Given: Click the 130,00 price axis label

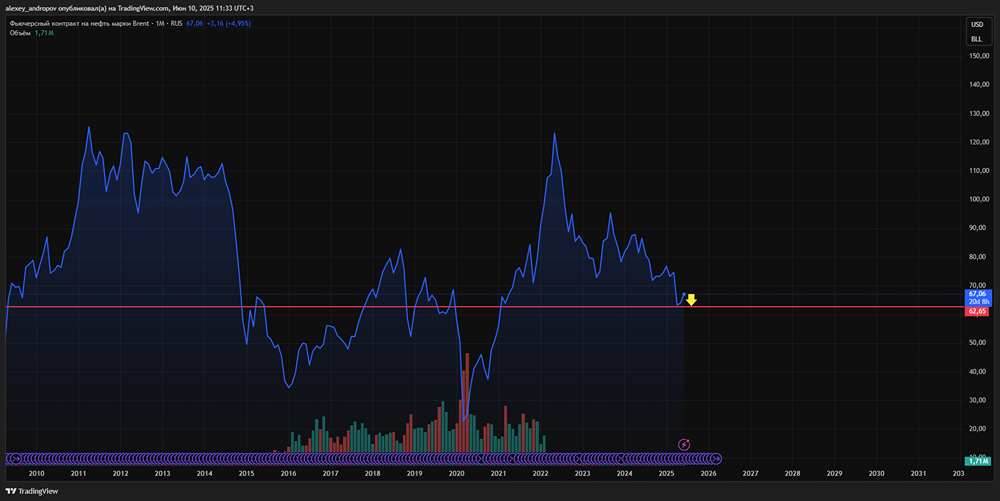Looking at the screenshot, I should pyautogui.click(x=979, y=113).
